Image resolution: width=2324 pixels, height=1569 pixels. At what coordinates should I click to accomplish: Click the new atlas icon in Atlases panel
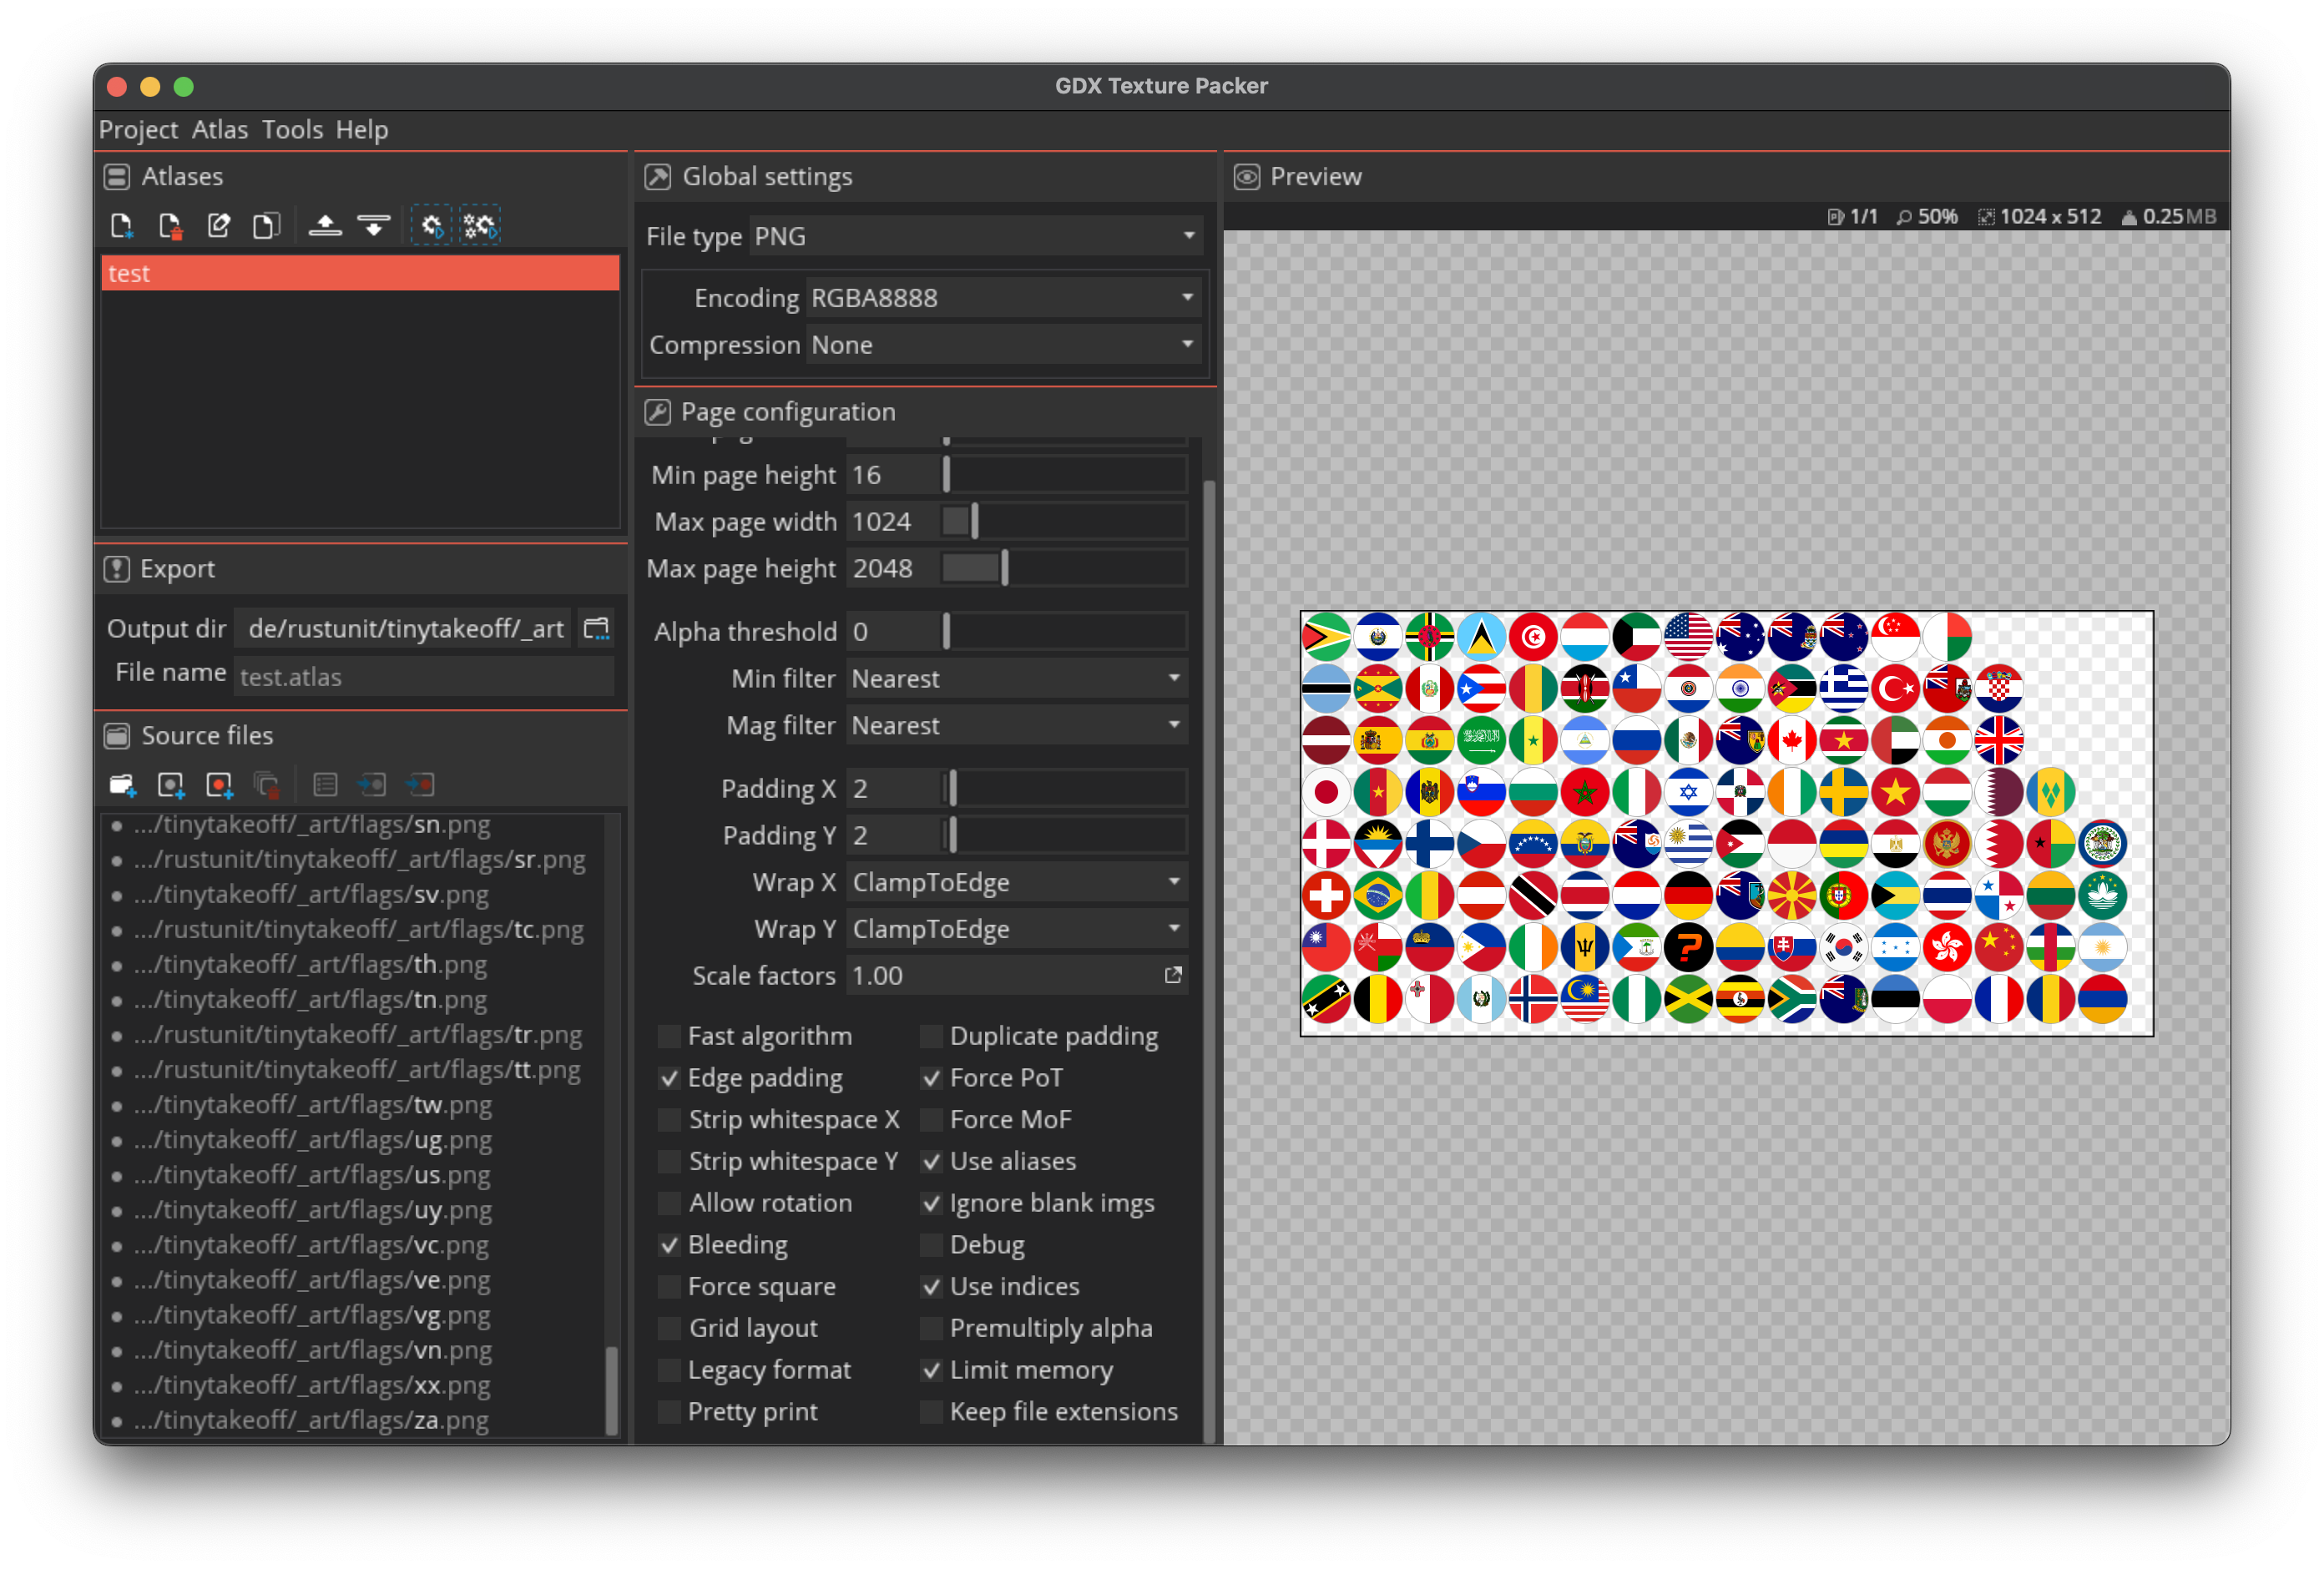[121, 225]
